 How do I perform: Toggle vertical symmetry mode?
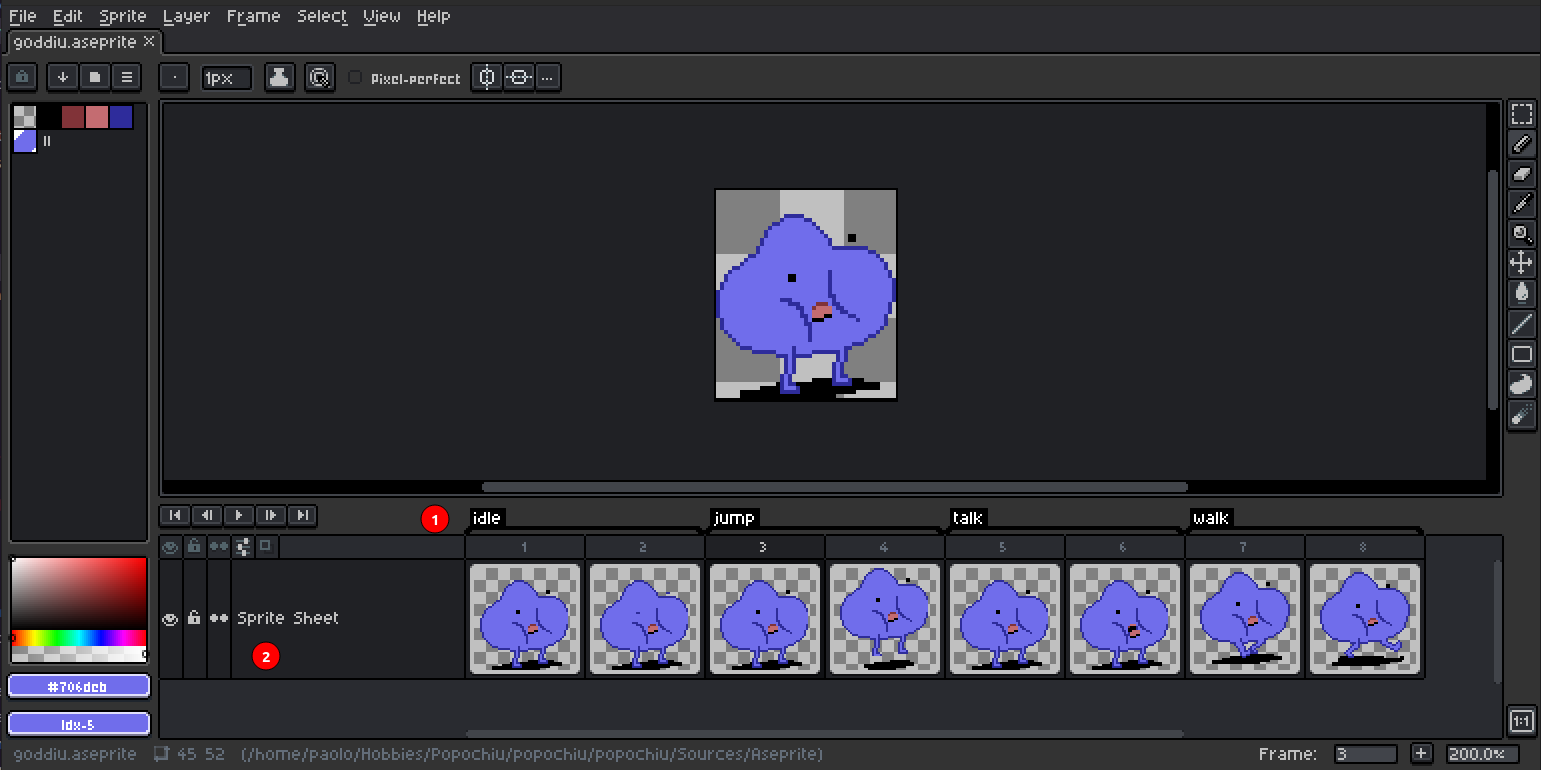(487, 77)
